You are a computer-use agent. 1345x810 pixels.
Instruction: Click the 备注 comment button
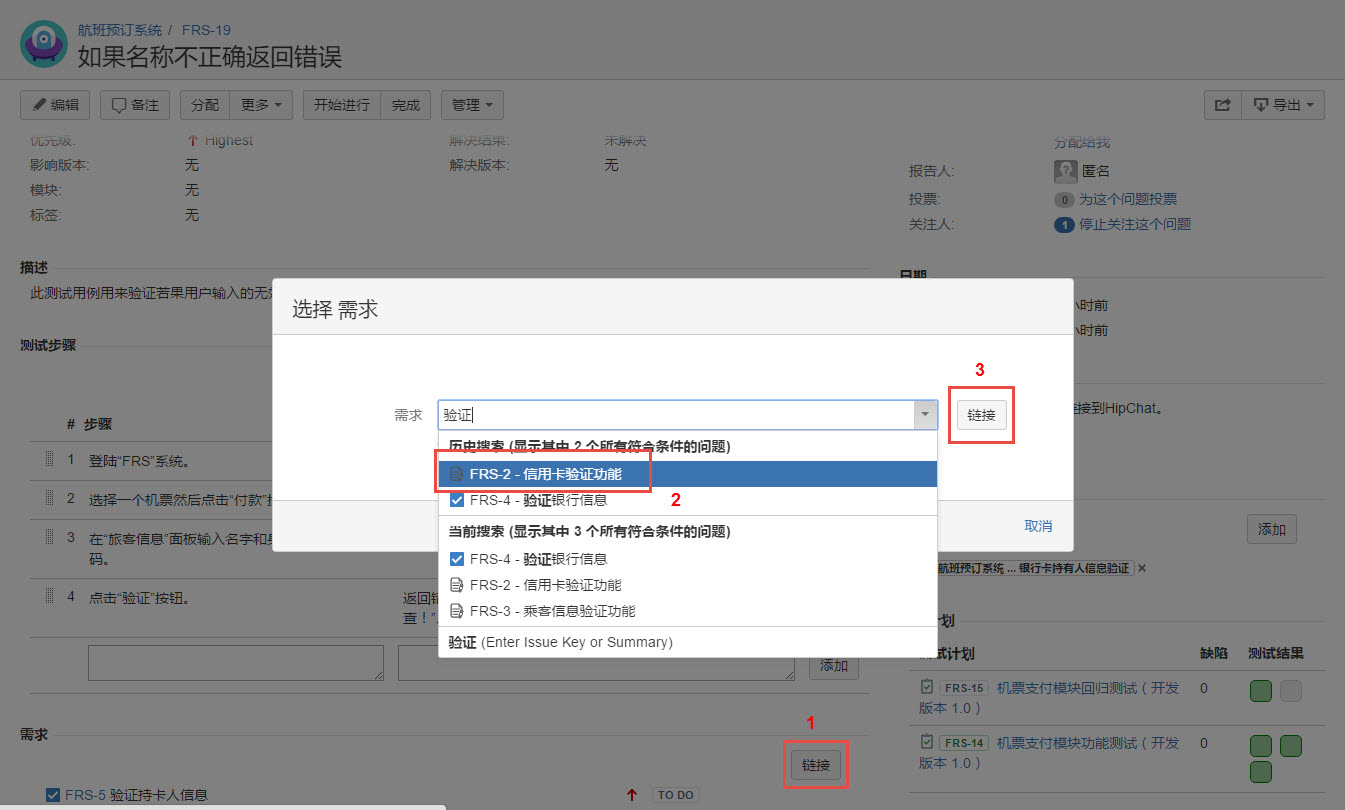coord(135,105)
